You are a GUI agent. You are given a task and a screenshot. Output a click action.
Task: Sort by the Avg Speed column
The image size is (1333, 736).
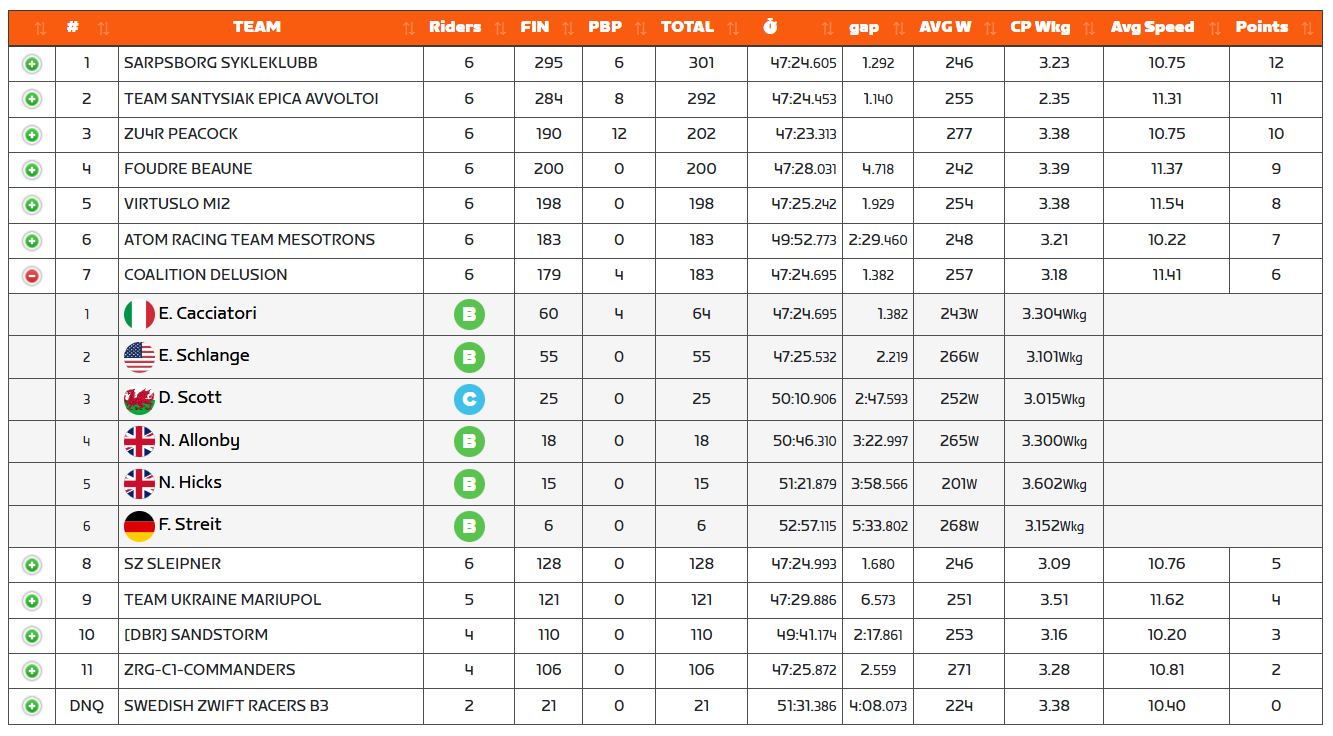point(1152,27)
